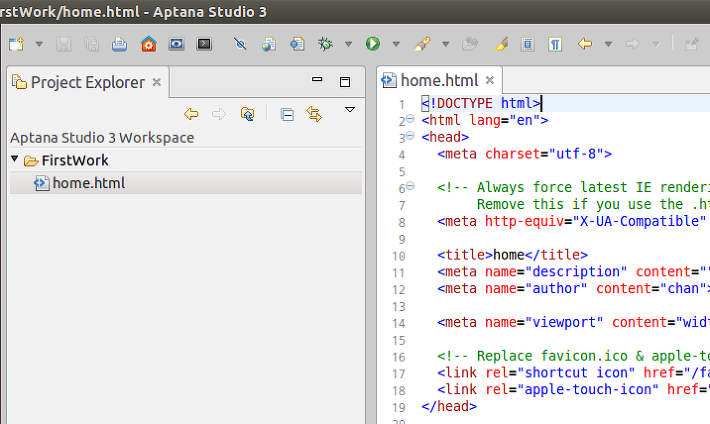The image size is (710, 424).
Task: Close the home.html editor tab
Action: 489,80
